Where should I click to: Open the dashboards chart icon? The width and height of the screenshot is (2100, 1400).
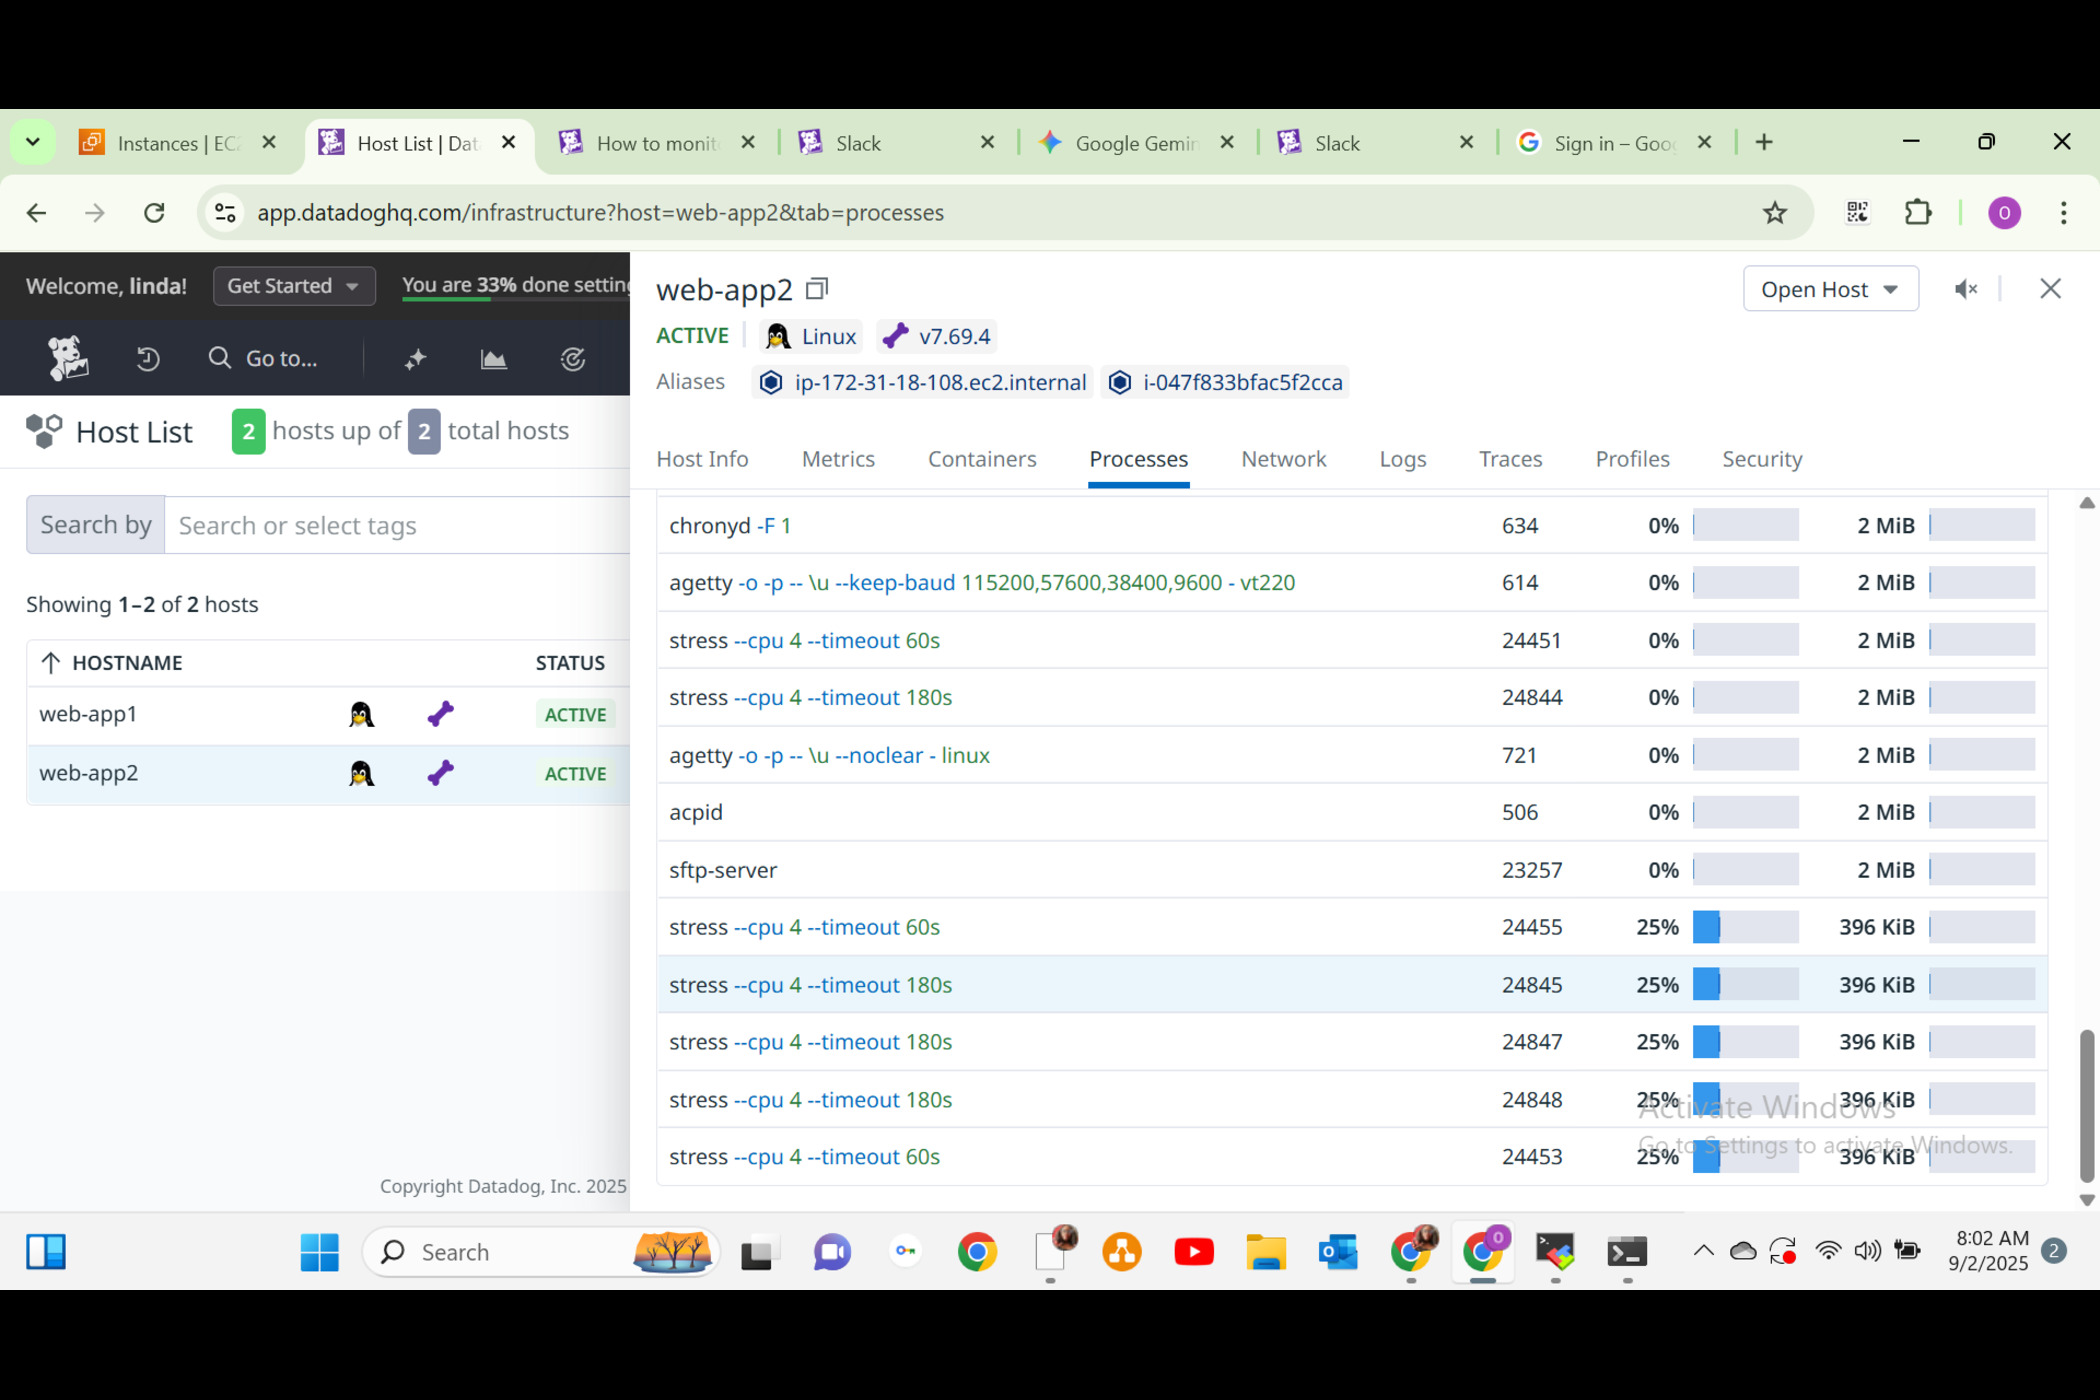click(x=494, y=359)
